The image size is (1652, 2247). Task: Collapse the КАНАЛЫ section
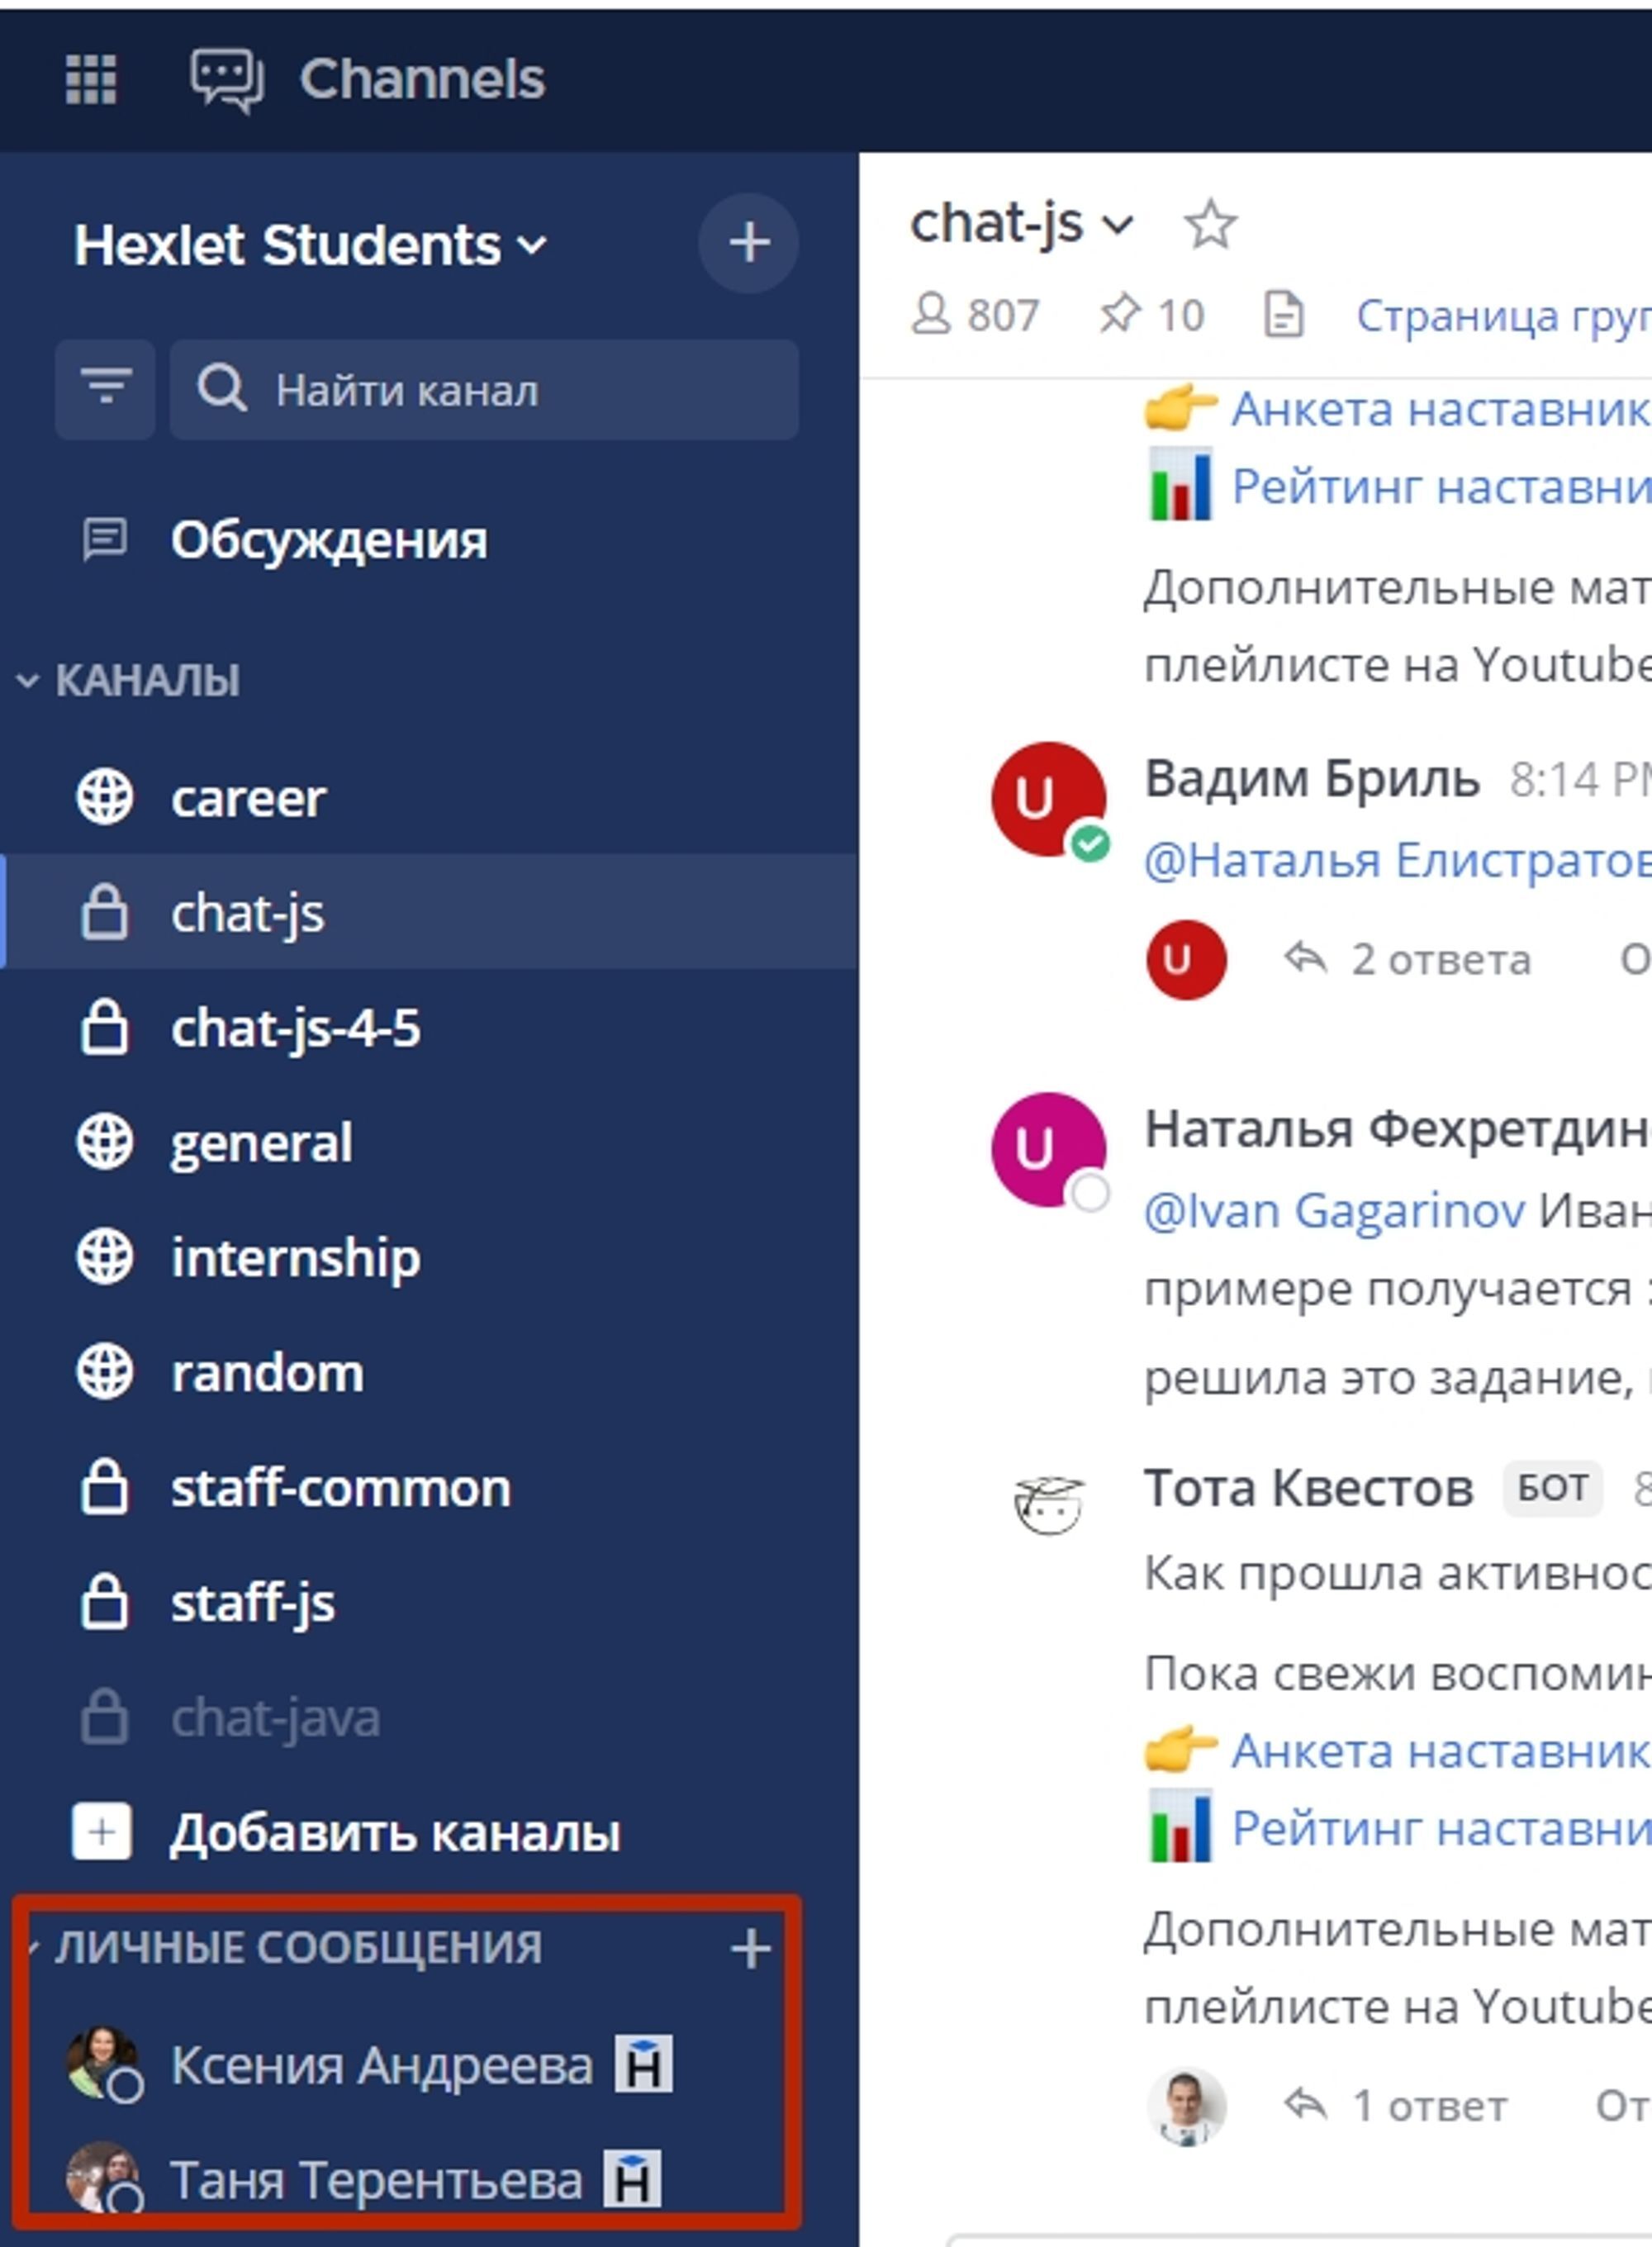[128, 680]
